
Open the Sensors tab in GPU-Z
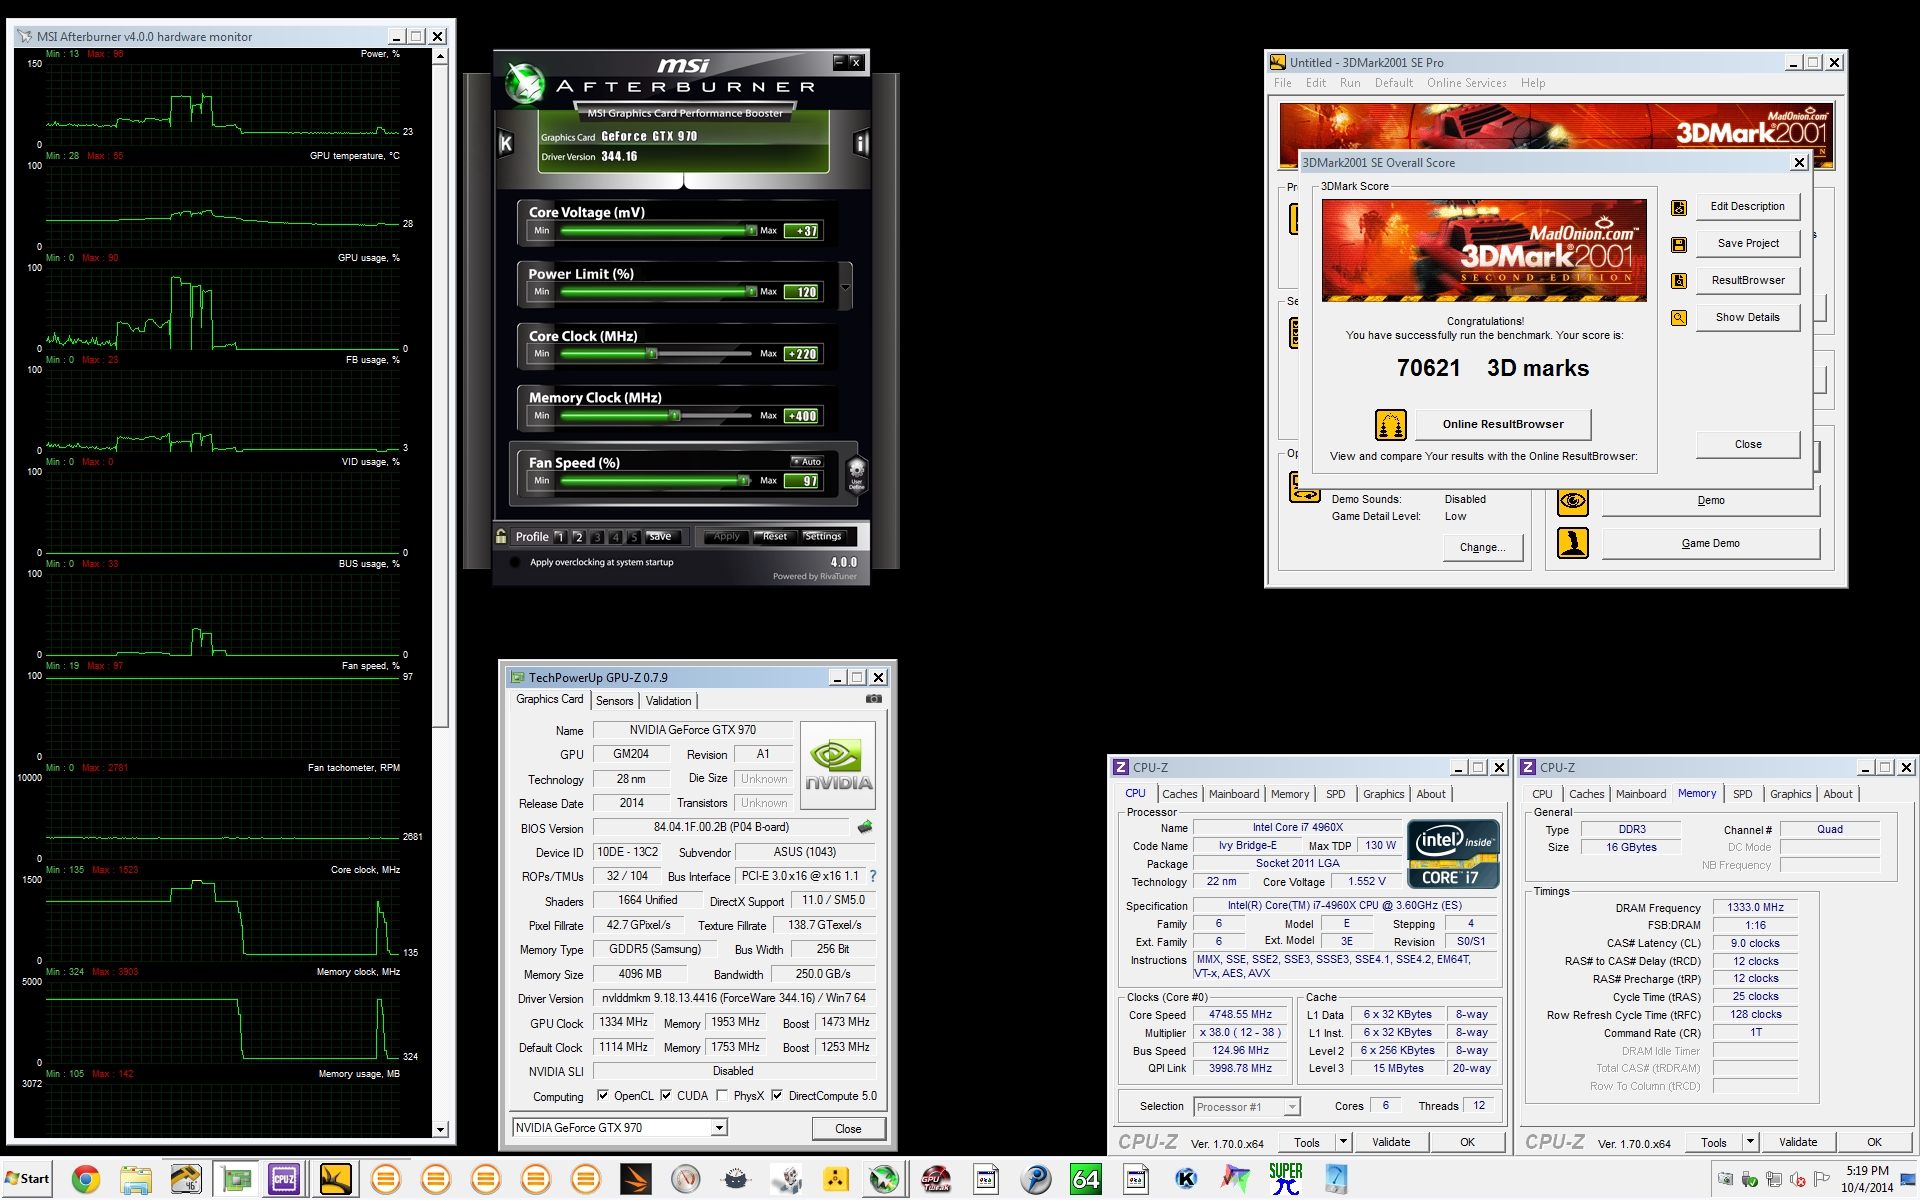615,701
